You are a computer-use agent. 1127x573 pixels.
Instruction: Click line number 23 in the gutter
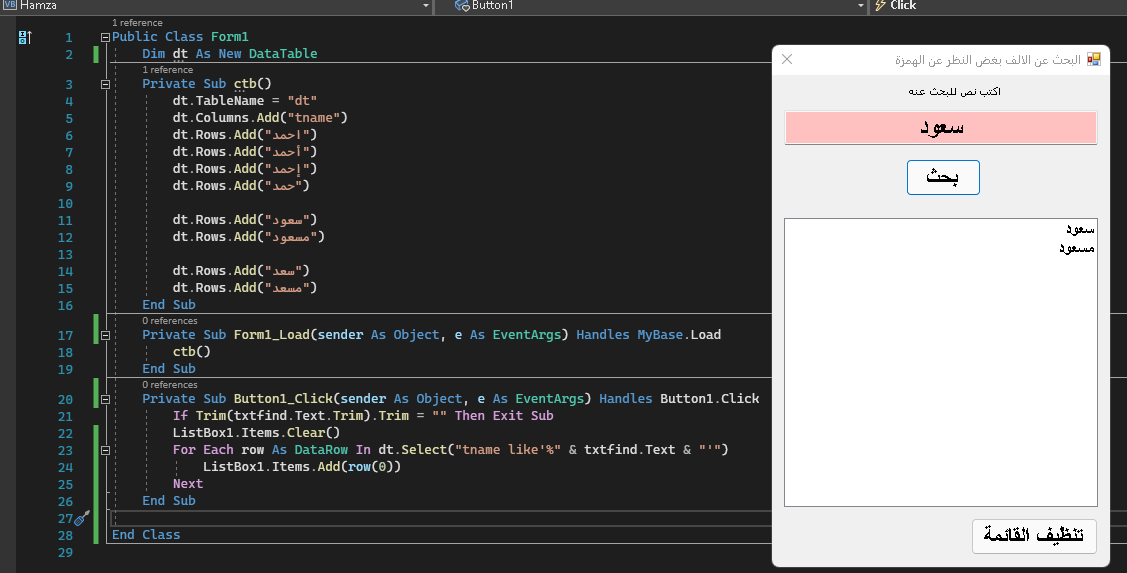[x=65, y=451]
